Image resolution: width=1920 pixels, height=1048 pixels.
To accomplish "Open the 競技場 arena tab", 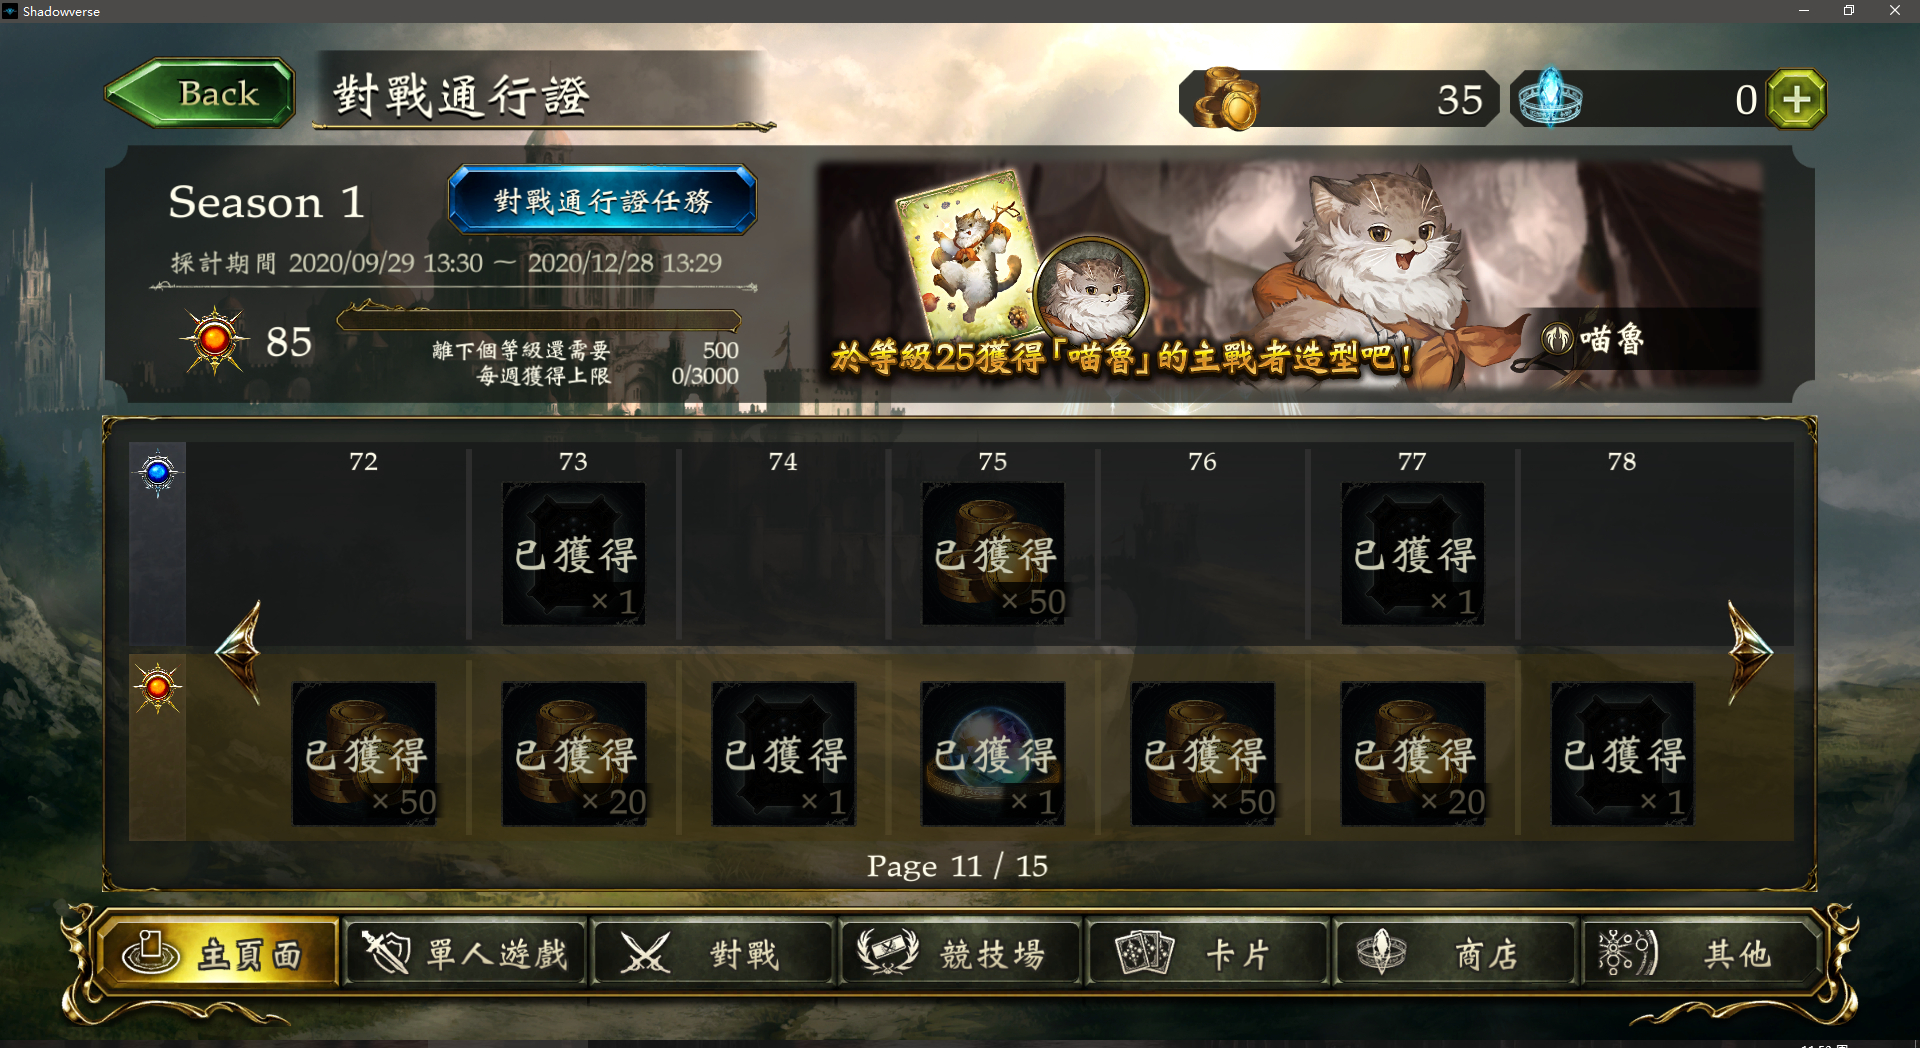I will [x=960, y=953].
